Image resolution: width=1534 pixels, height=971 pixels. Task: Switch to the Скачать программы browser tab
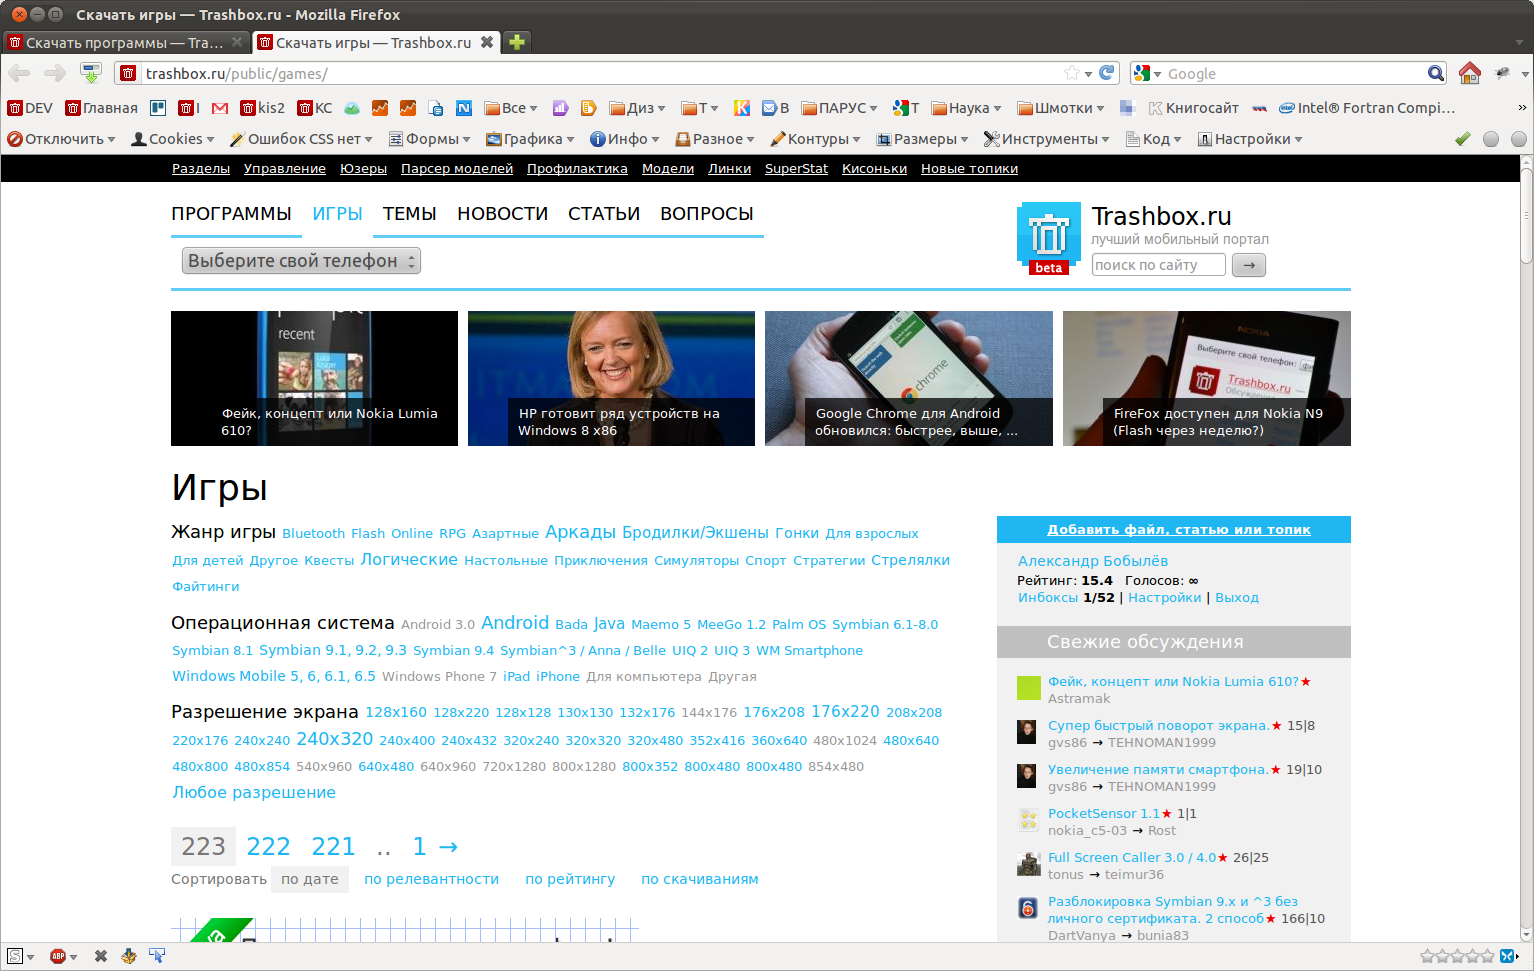(x=124, y=42)
